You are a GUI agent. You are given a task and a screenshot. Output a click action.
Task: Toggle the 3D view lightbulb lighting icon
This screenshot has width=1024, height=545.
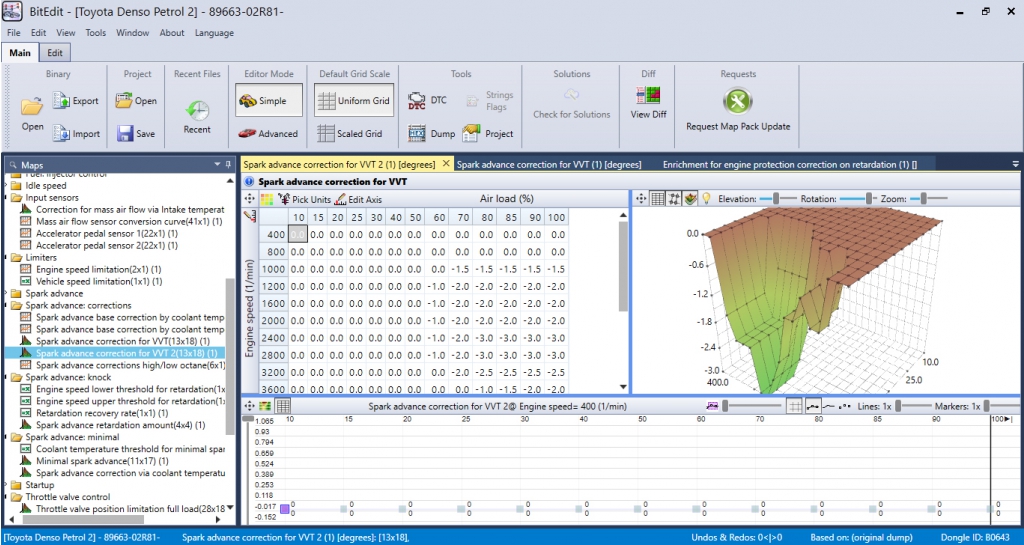coord(705,198)
